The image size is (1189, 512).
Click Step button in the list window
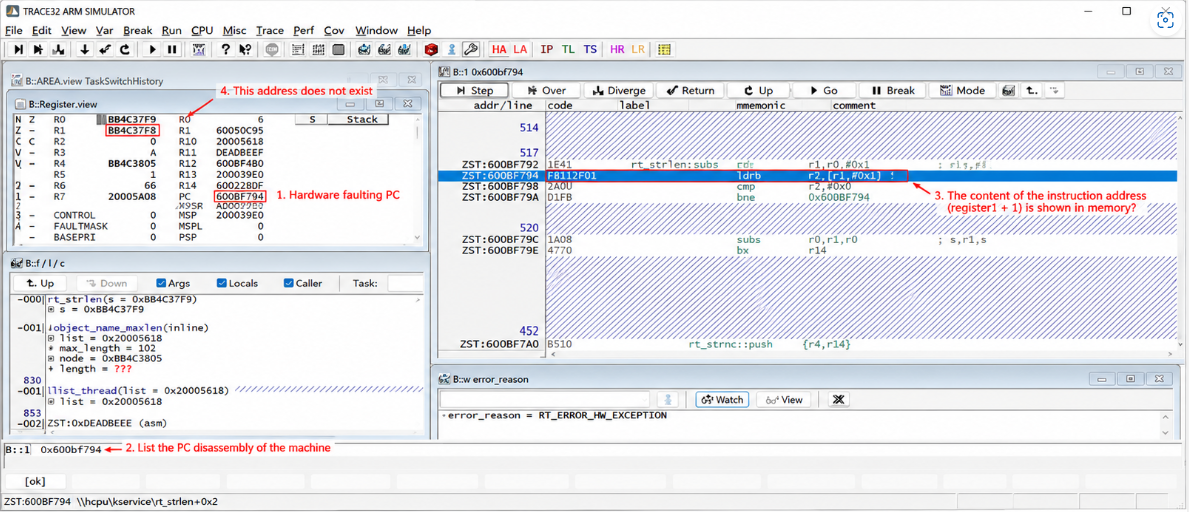pyautogui.click(x=475, y=90)
